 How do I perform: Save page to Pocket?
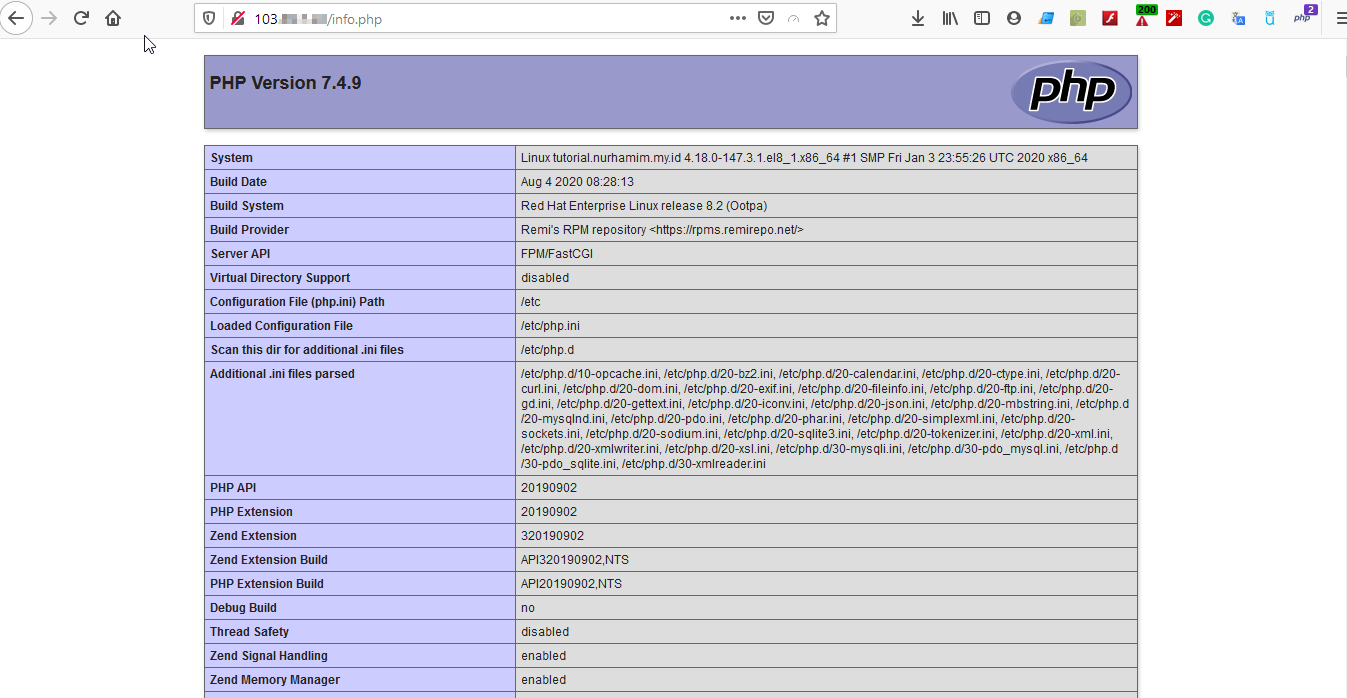pyautogui.click(x=765, y=18)
